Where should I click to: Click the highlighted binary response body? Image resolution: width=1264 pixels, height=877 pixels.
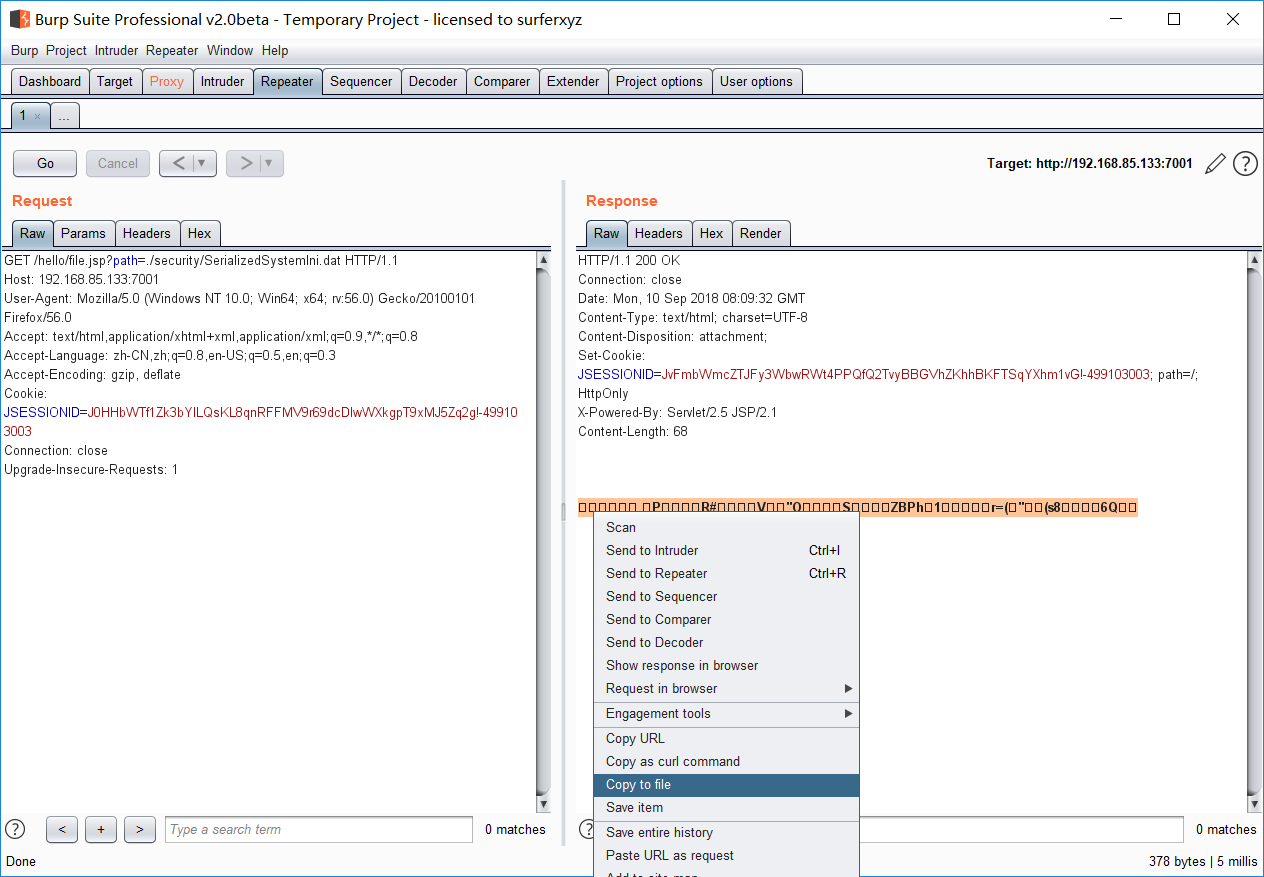click(x=858, y=507)
